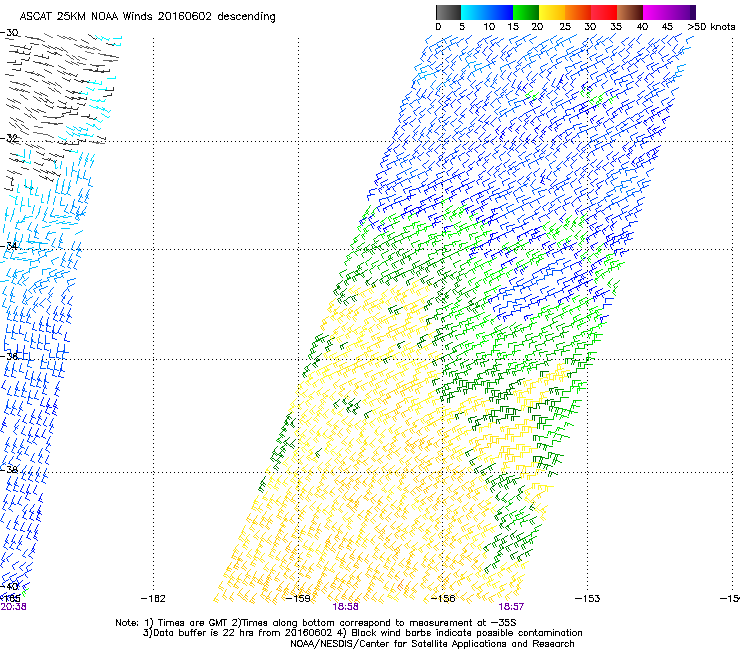Click the -38 latitude axis label
The image size is (740, 650).
tap(9, 469)
